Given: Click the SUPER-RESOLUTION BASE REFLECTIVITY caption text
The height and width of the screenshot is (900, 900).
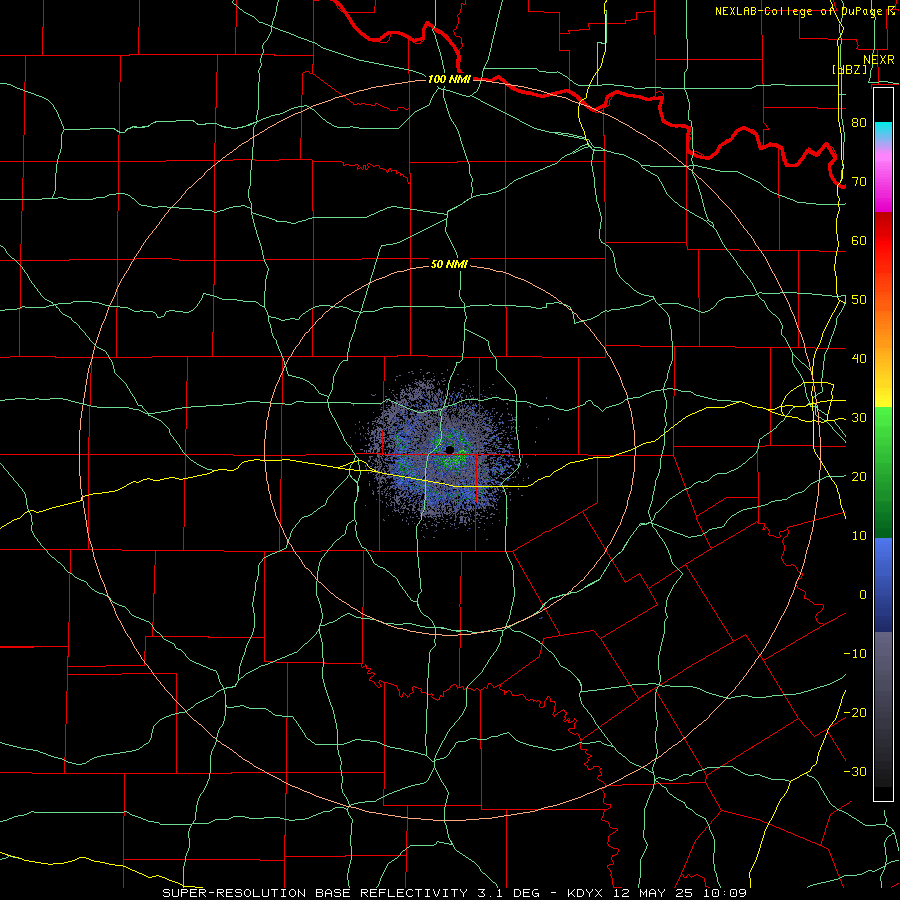Looking at the screenshot, I should pyautogui.click(x=315, y=893).
